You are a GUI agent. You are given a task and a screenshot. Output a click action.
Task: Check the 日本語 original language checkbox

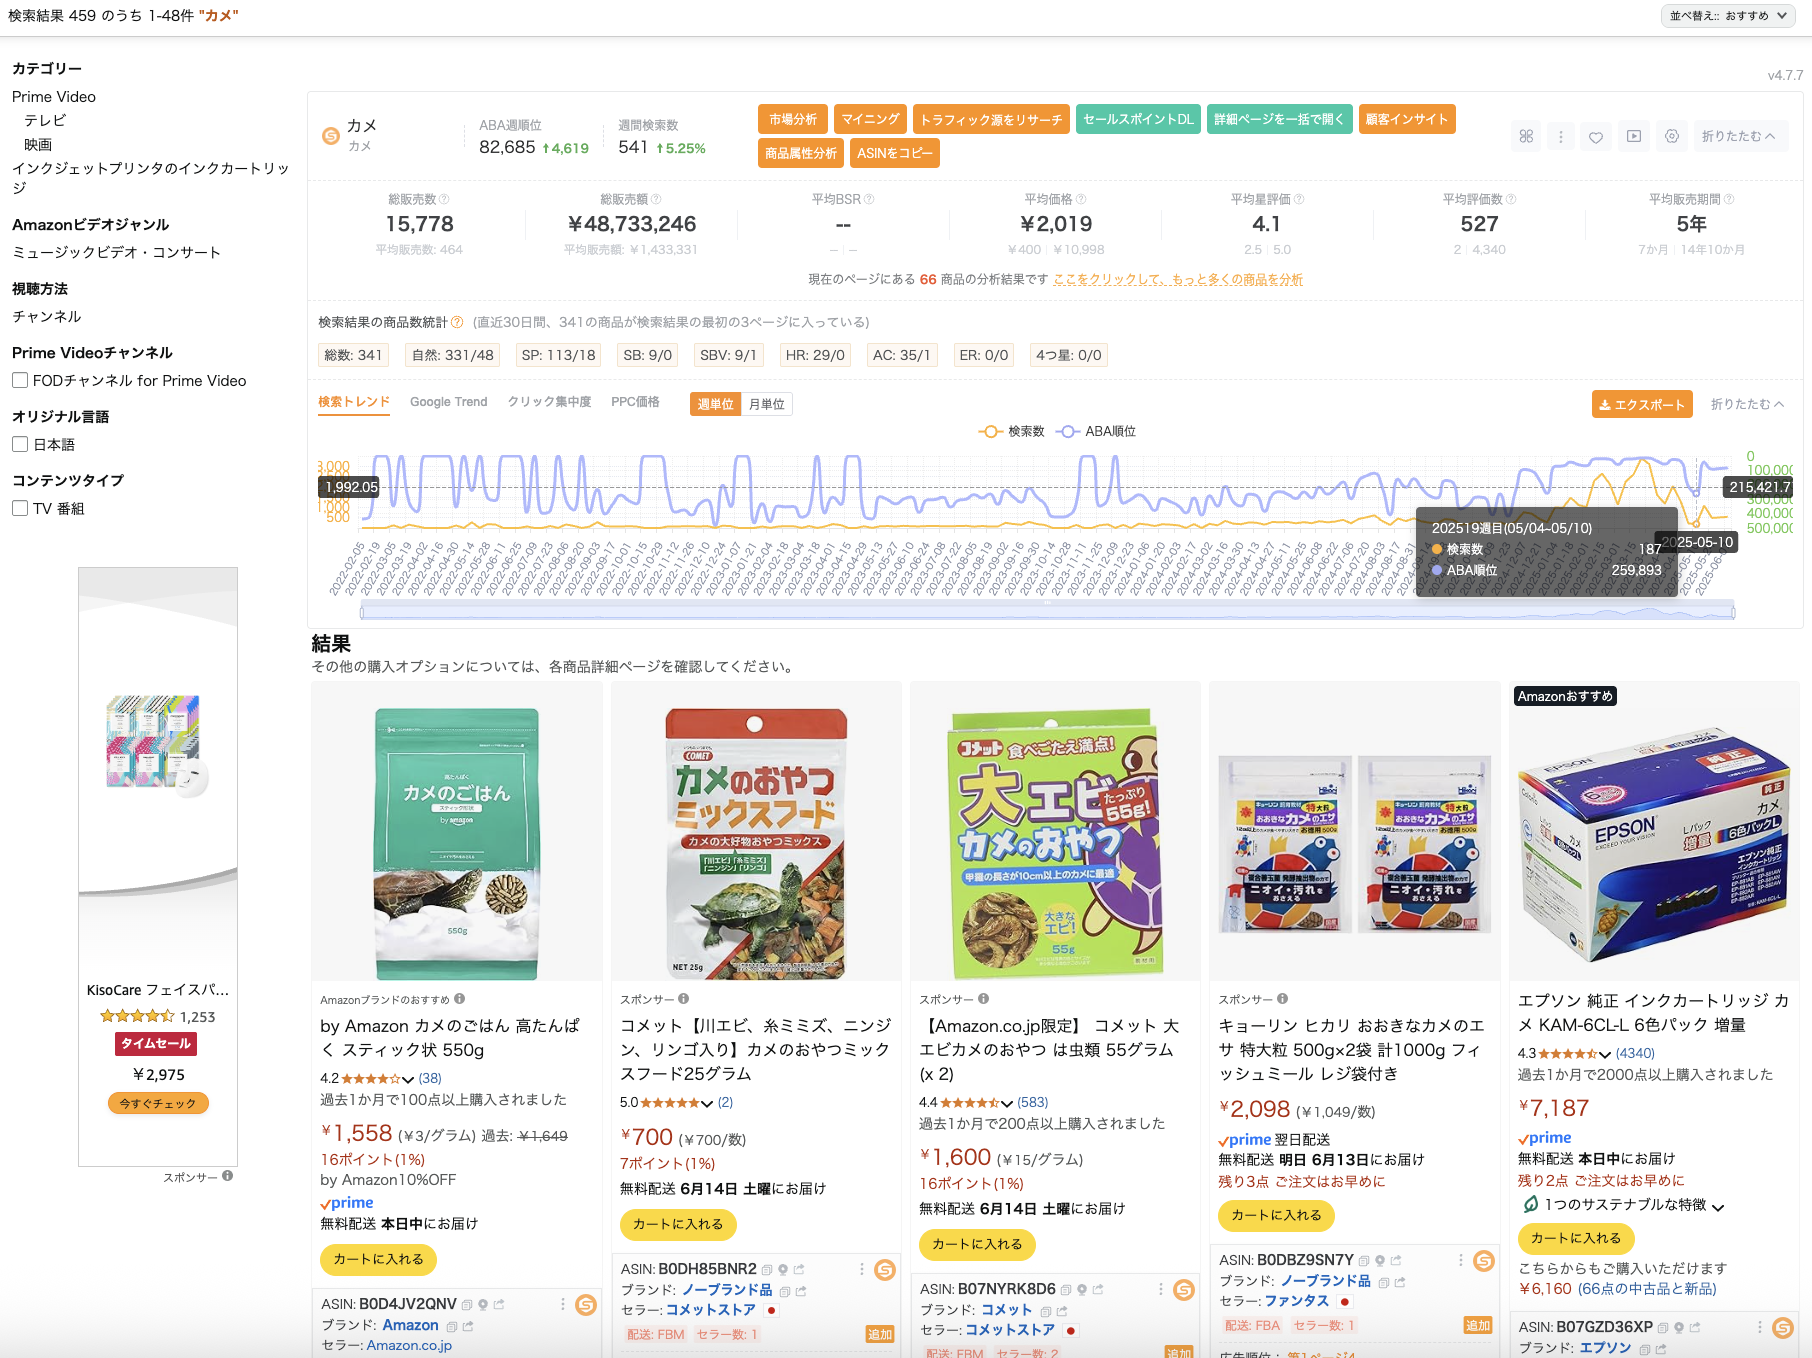(x=20, y=444)
